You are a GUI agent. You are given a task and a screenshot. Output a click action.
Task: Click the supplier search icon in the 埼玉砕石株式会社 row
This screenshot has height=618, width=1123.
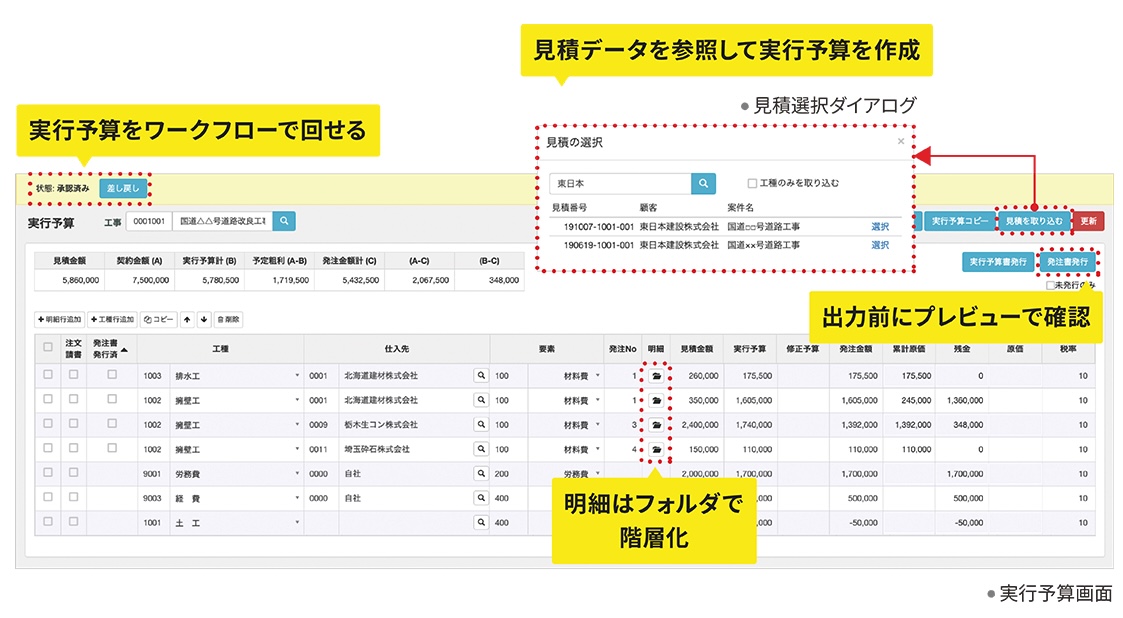coord(481,449)
